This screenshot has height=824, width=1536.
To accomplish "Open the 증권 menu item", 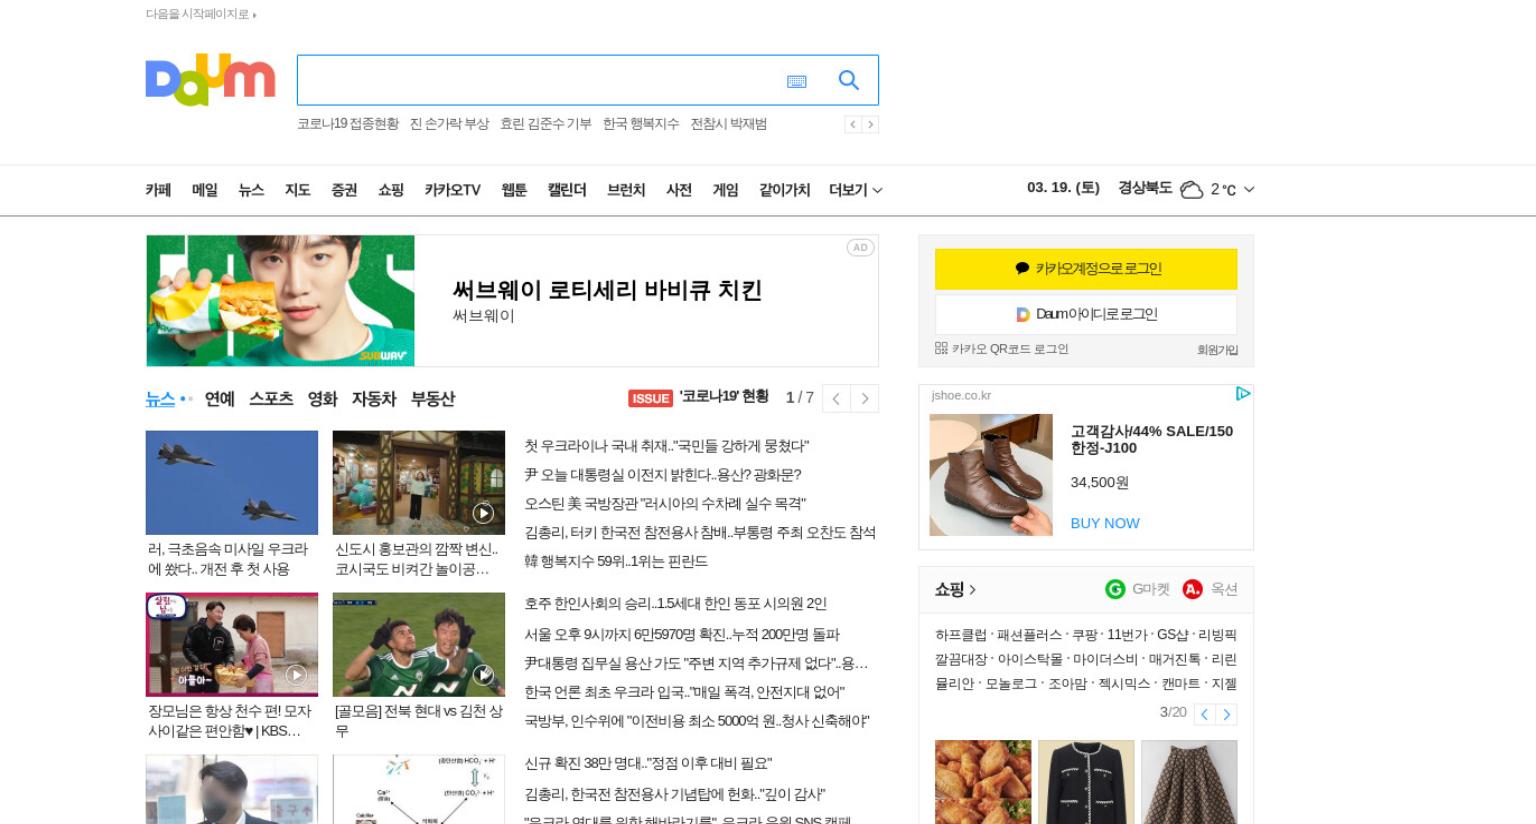I will coord(344,190).
